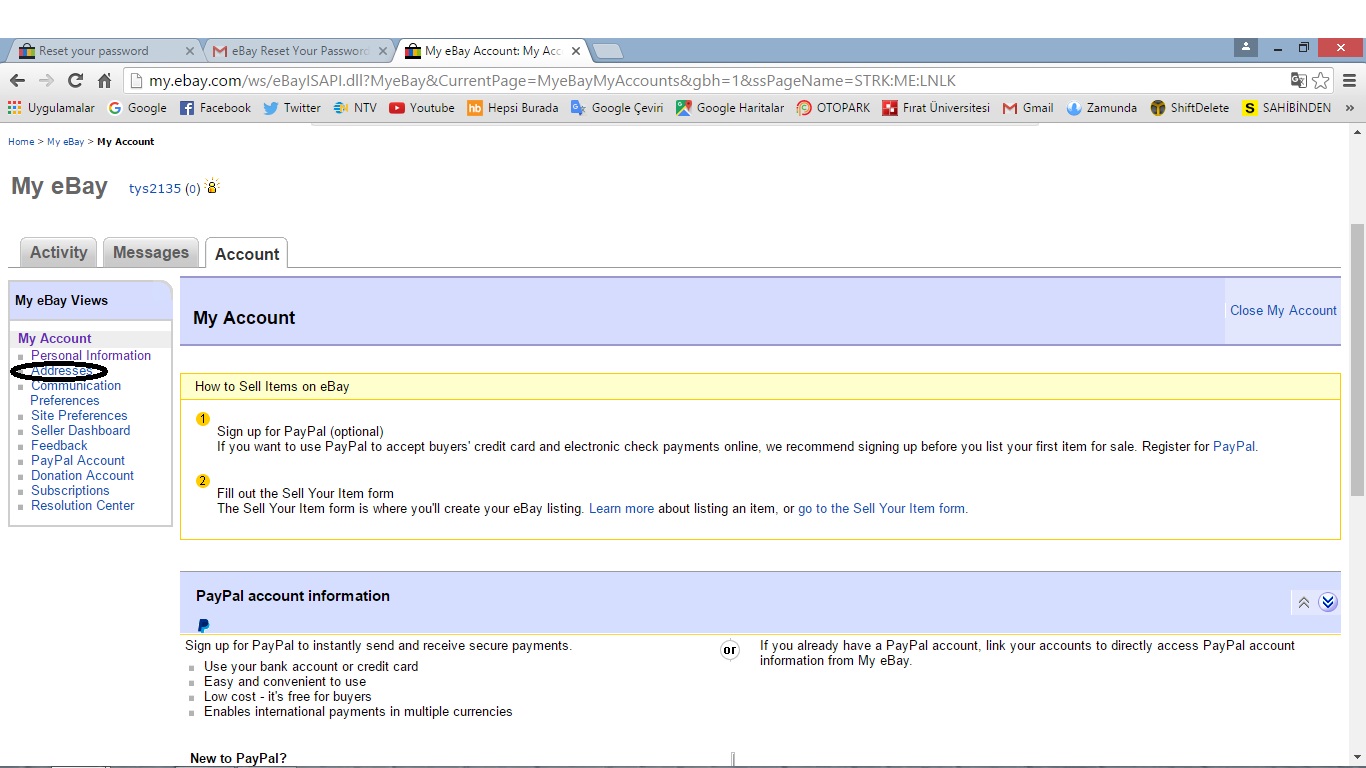Image resolution: width=1366 pixels, height=768 pixels.
Task: Open the Chrome menu hamburger icon
Action: pyautogui.click(x=1350, y=81)
